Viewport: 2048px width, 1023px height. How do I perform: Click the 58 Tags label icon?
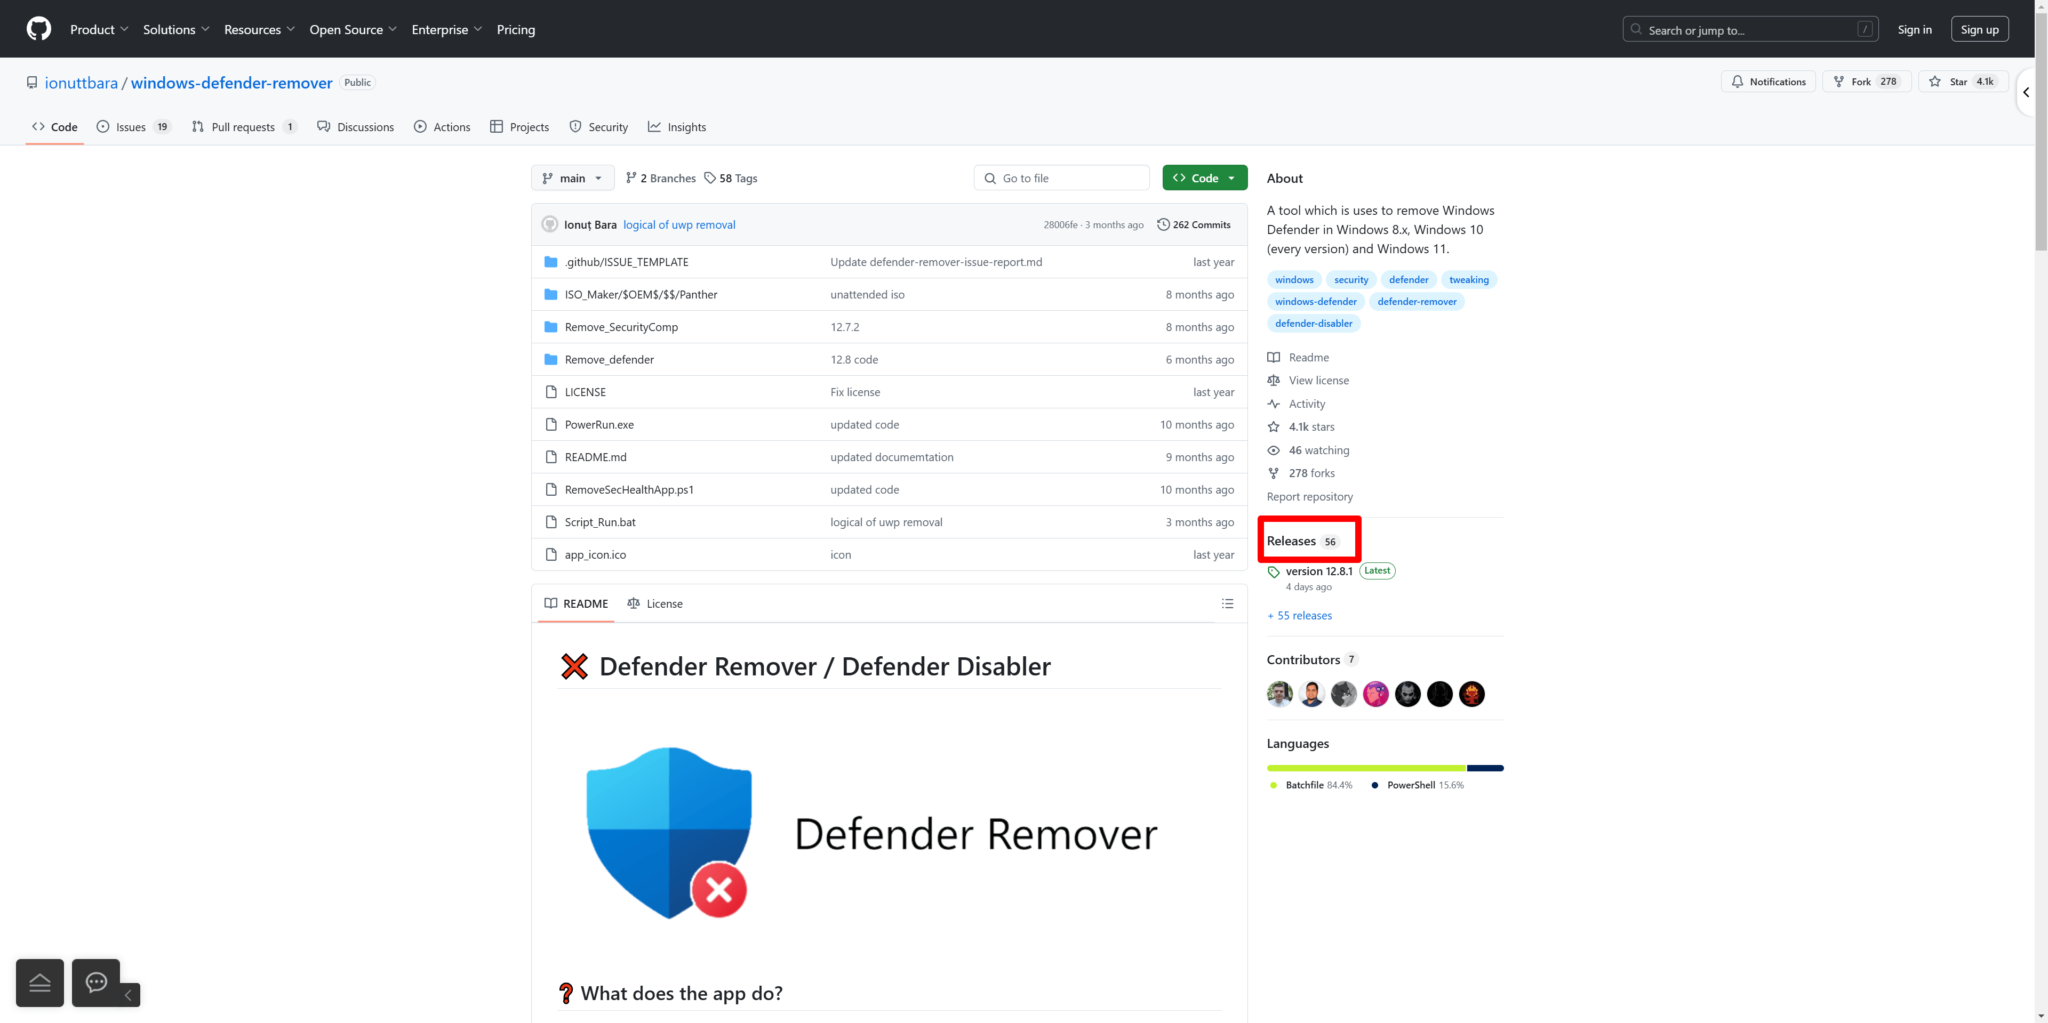(x=710, y=177)
